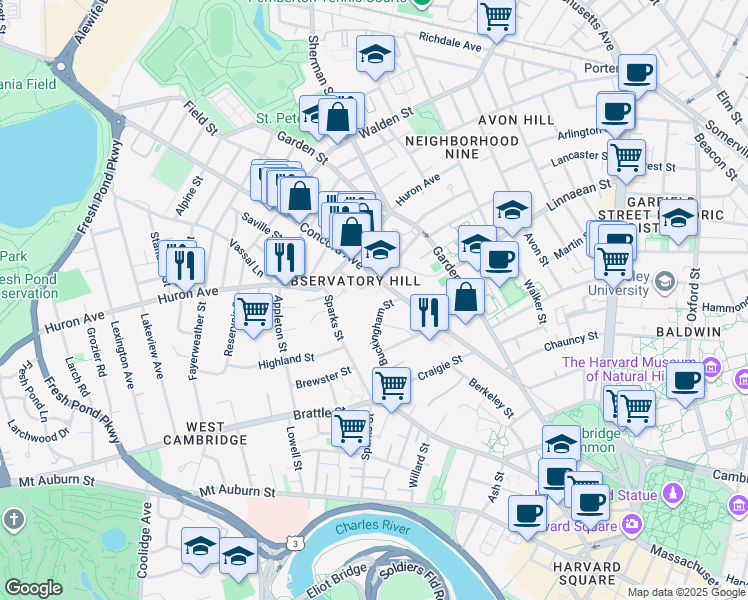Click the statue monument pin in Harvard Yard
748x600 pixels.
coord(673,493)
